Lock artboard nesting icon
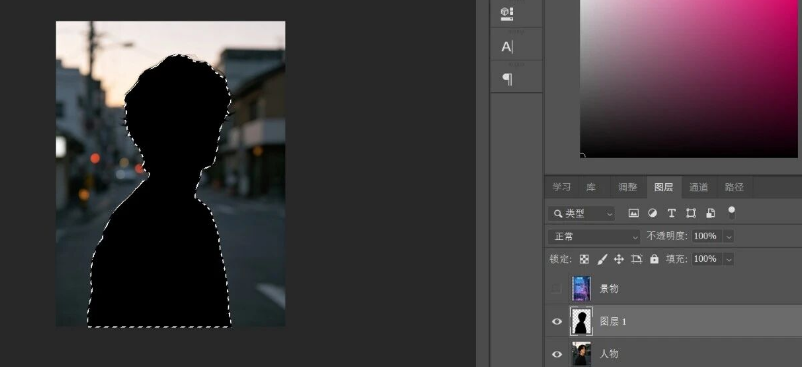 point(636,259)
